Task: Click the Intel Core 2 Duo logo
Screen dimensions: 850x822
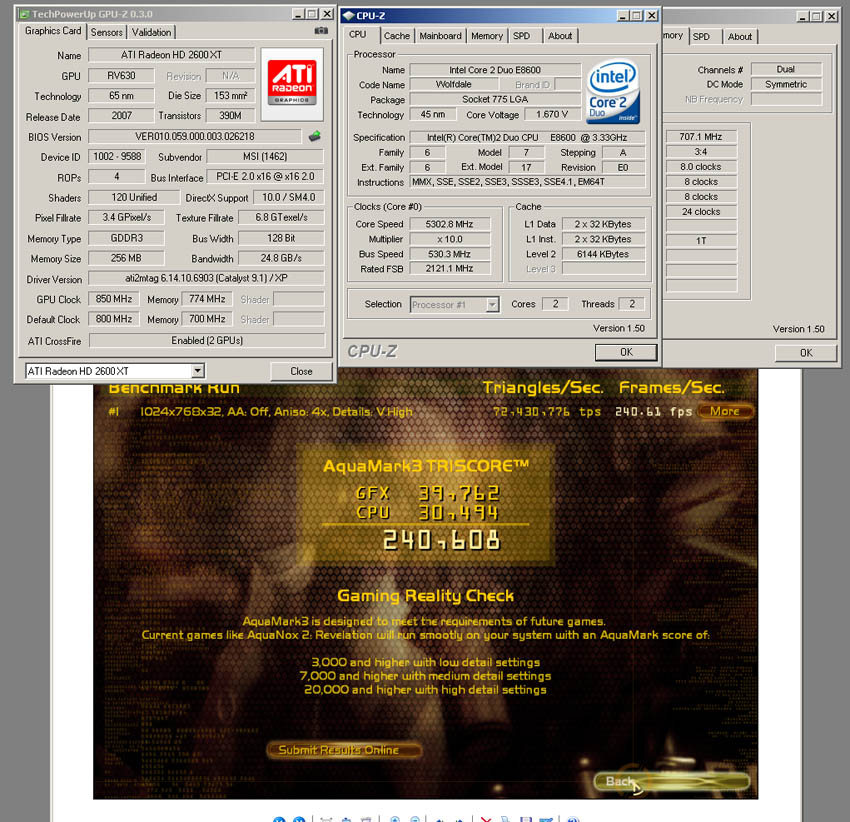Action: coord(613,91)
